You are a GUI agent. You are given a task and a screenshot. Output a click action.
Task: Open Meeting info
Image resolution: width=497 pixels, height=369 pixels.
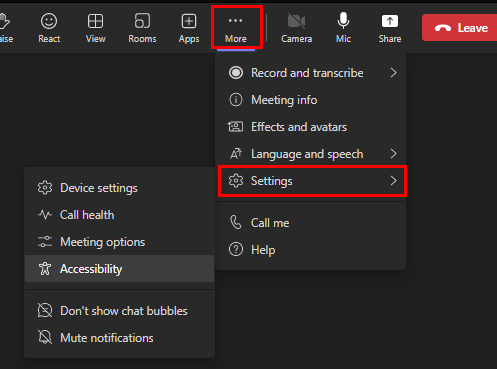[311, 100]
